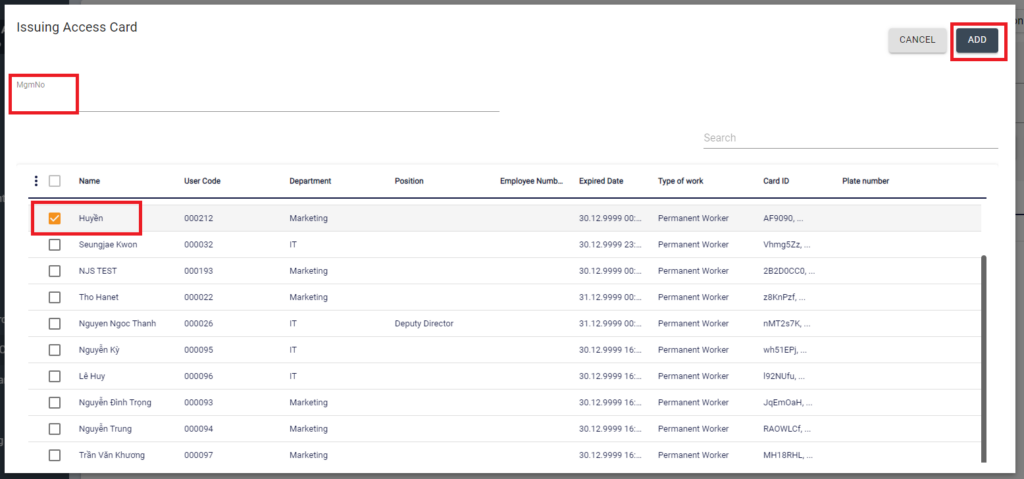The height and width of the screenshot is (479, 1024).
Task: Click the Card ID column header
Action: tap(776, 181)
